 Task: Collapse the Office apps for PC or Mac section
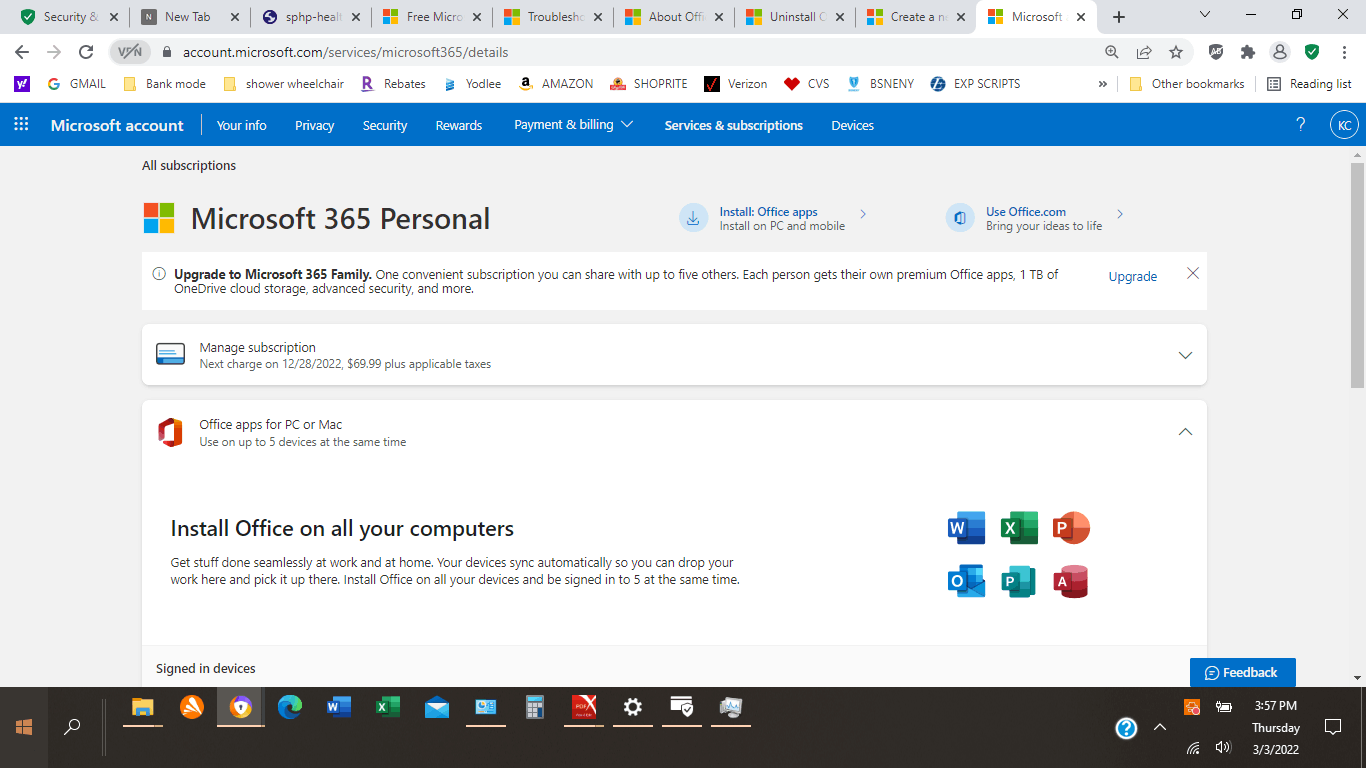(1185, 432)
